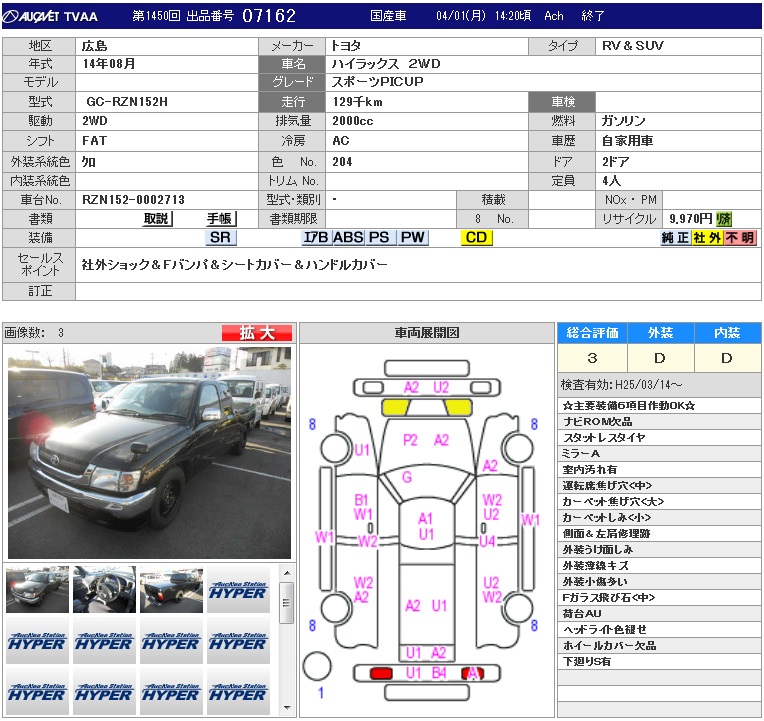Click the PS power steering badge
The image size is (764, 721).
[379, 238]
